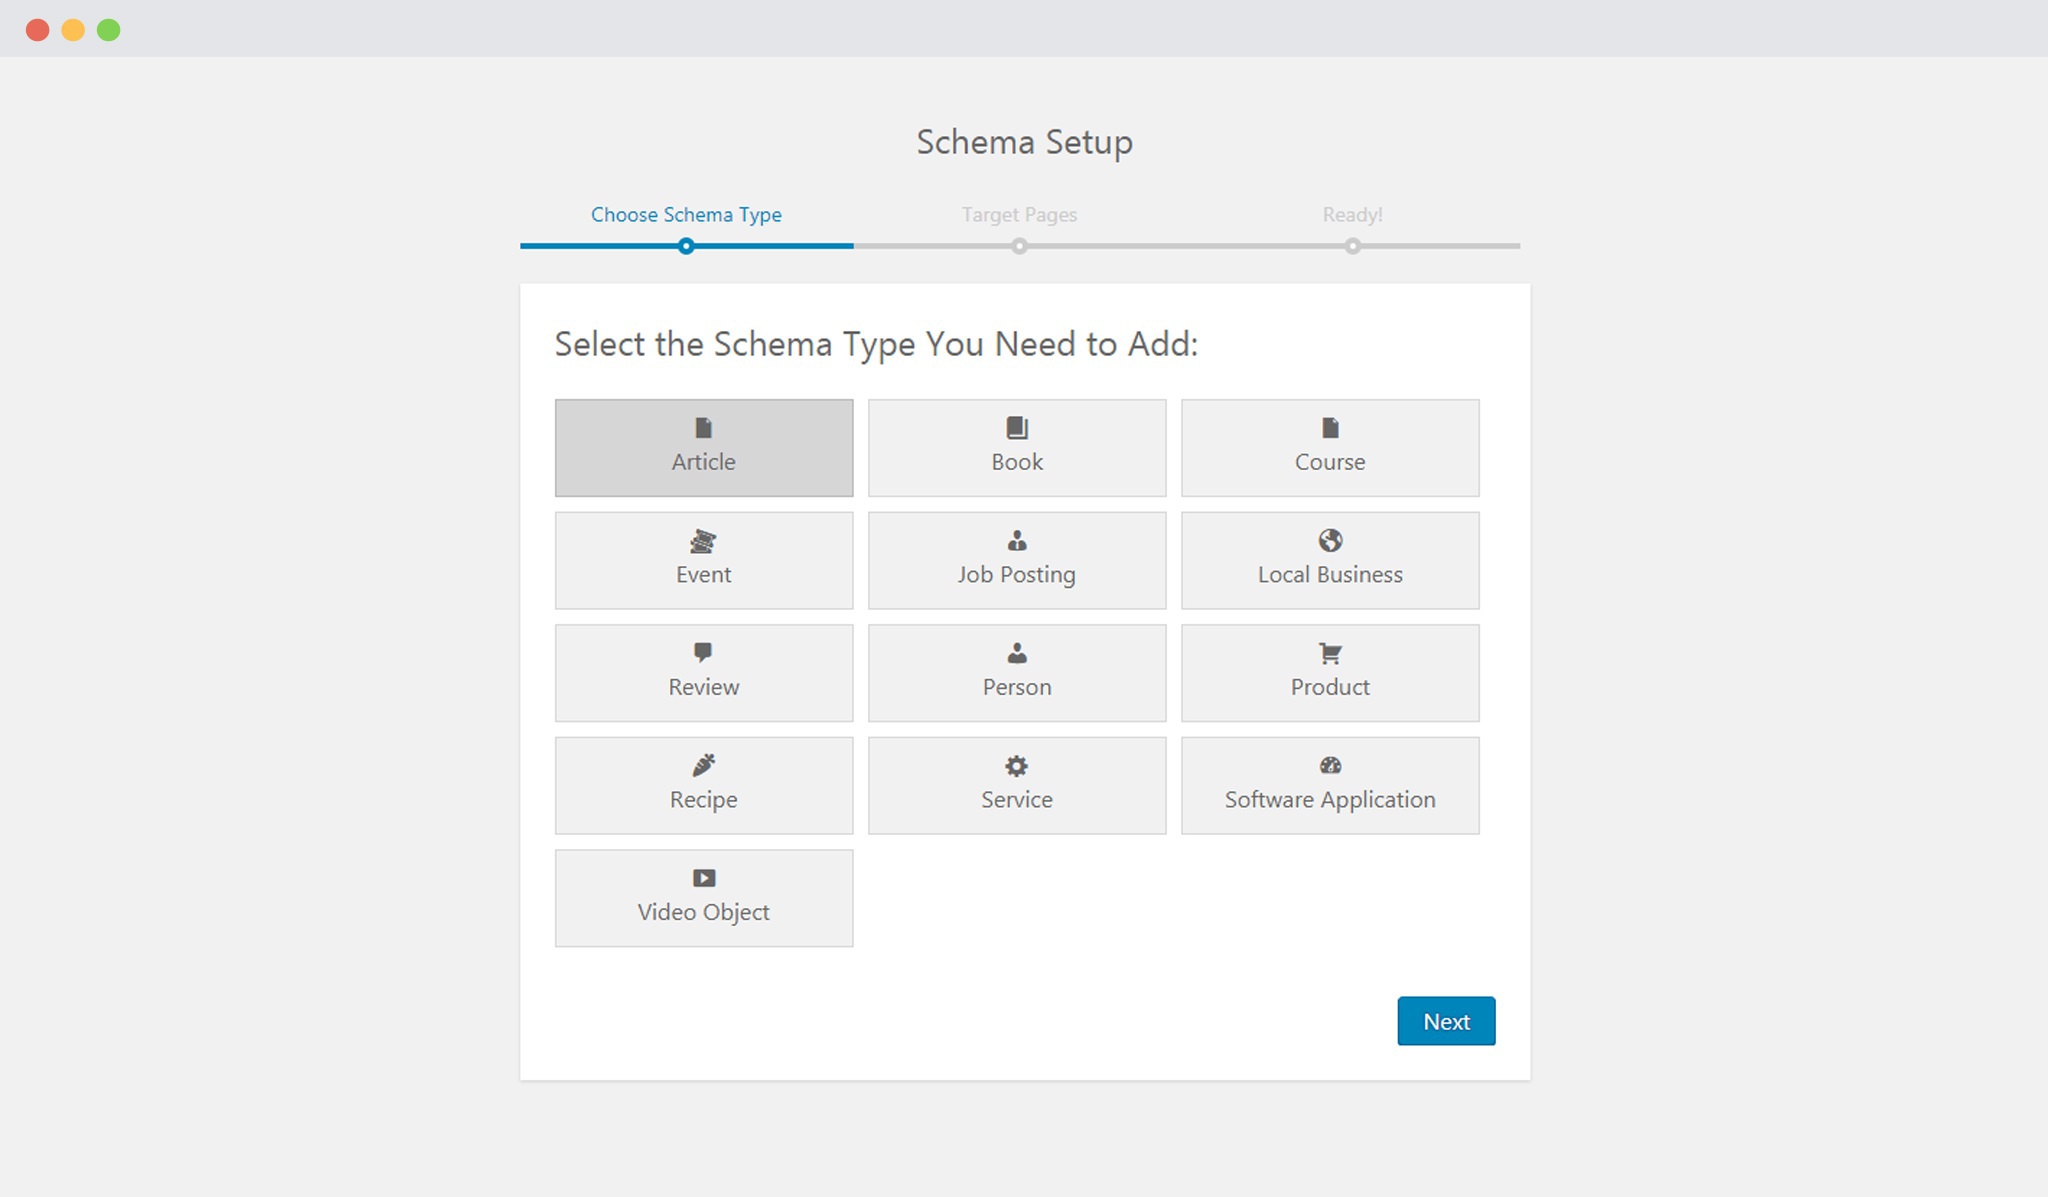Choose the Job Posting schema type
The width and height of the screenshot is (2048, 1197).
[x=1016, y=561]
